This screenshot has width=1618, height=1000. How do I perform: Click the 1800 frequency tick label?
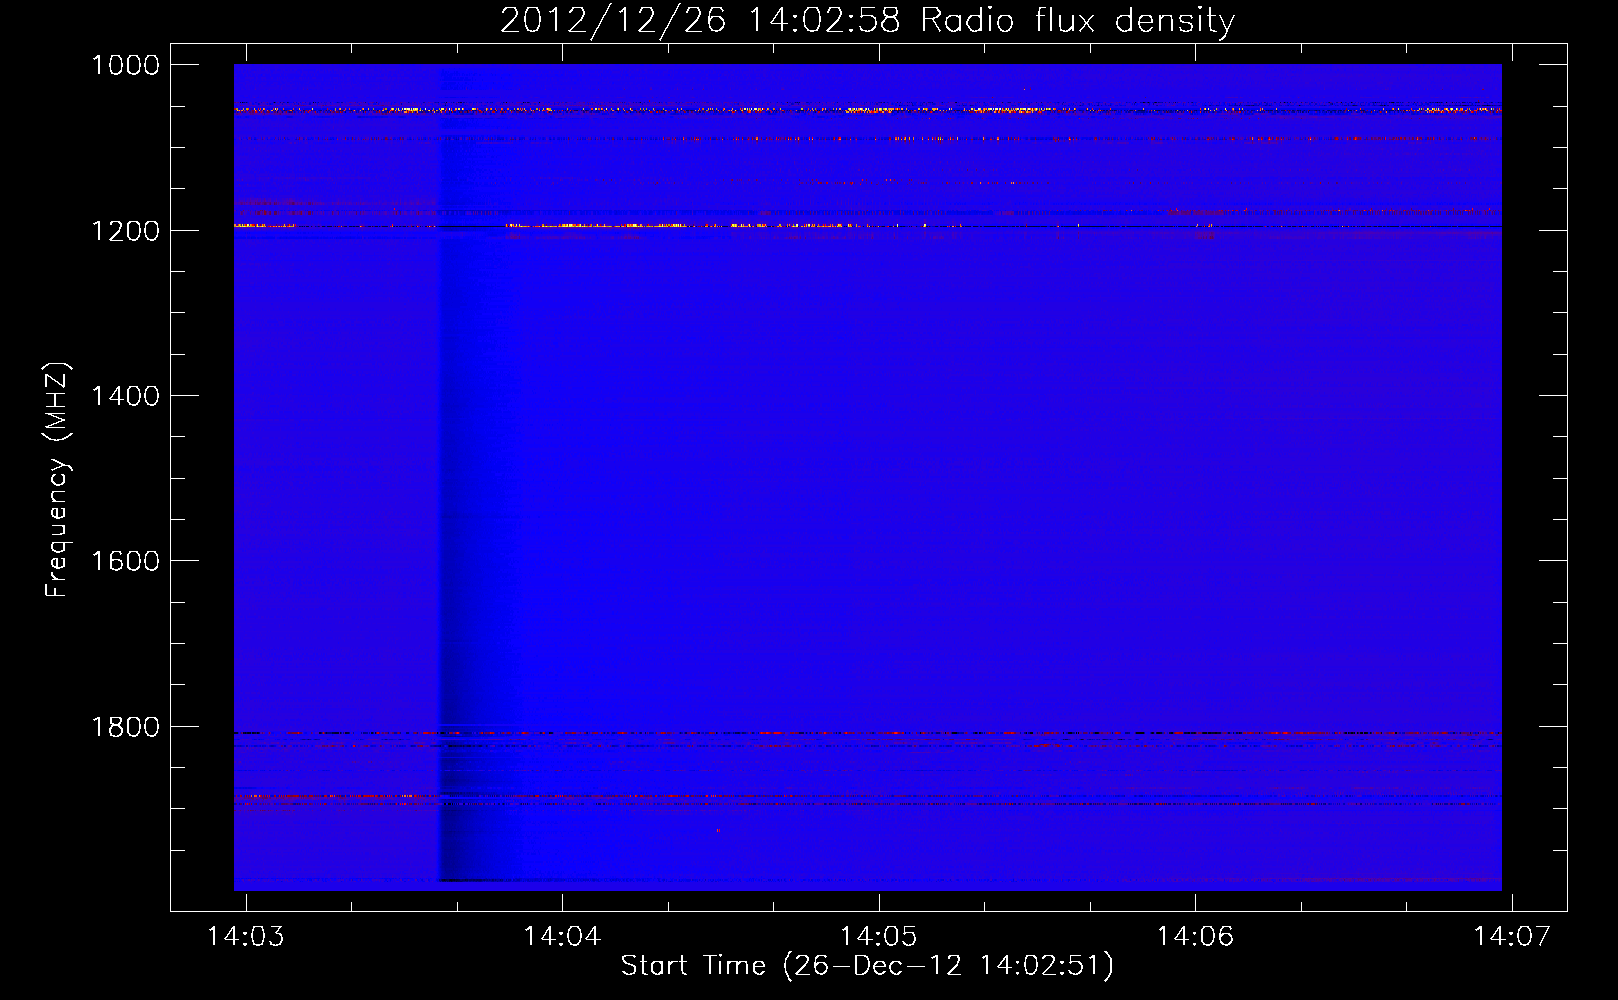tap(125, 727)
